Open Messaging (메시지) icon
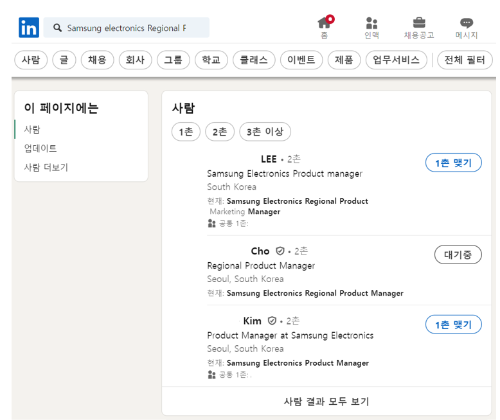 [466, 23]
